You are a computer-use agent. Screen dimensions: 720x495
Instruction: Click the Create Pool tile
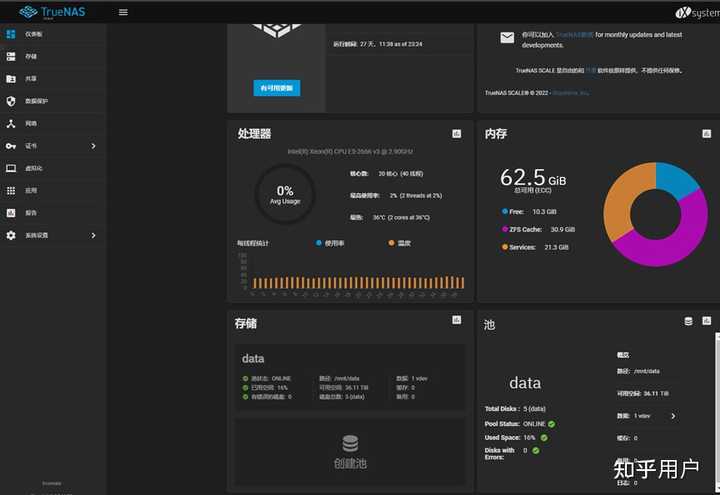350,452
